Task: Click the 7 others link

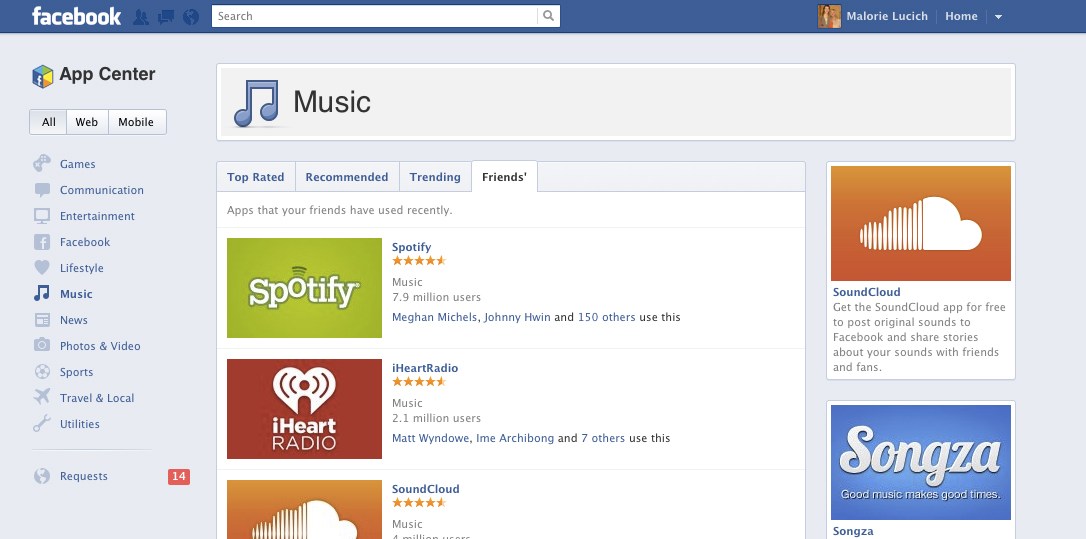Action: pos(603,438)
